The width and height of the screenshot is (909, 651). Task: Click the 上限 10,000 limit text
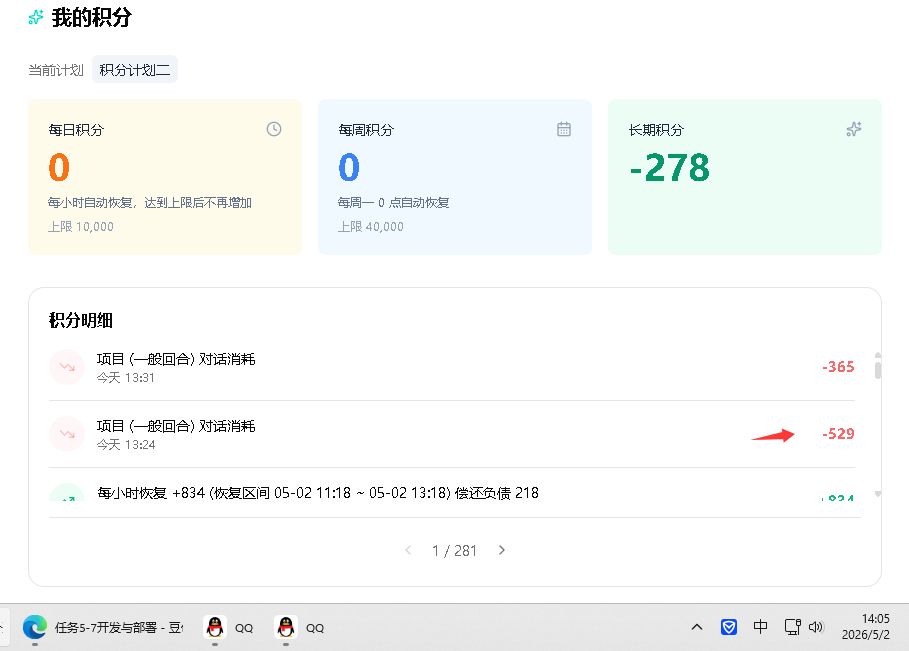pyautogui.click(x=81, y=227)
